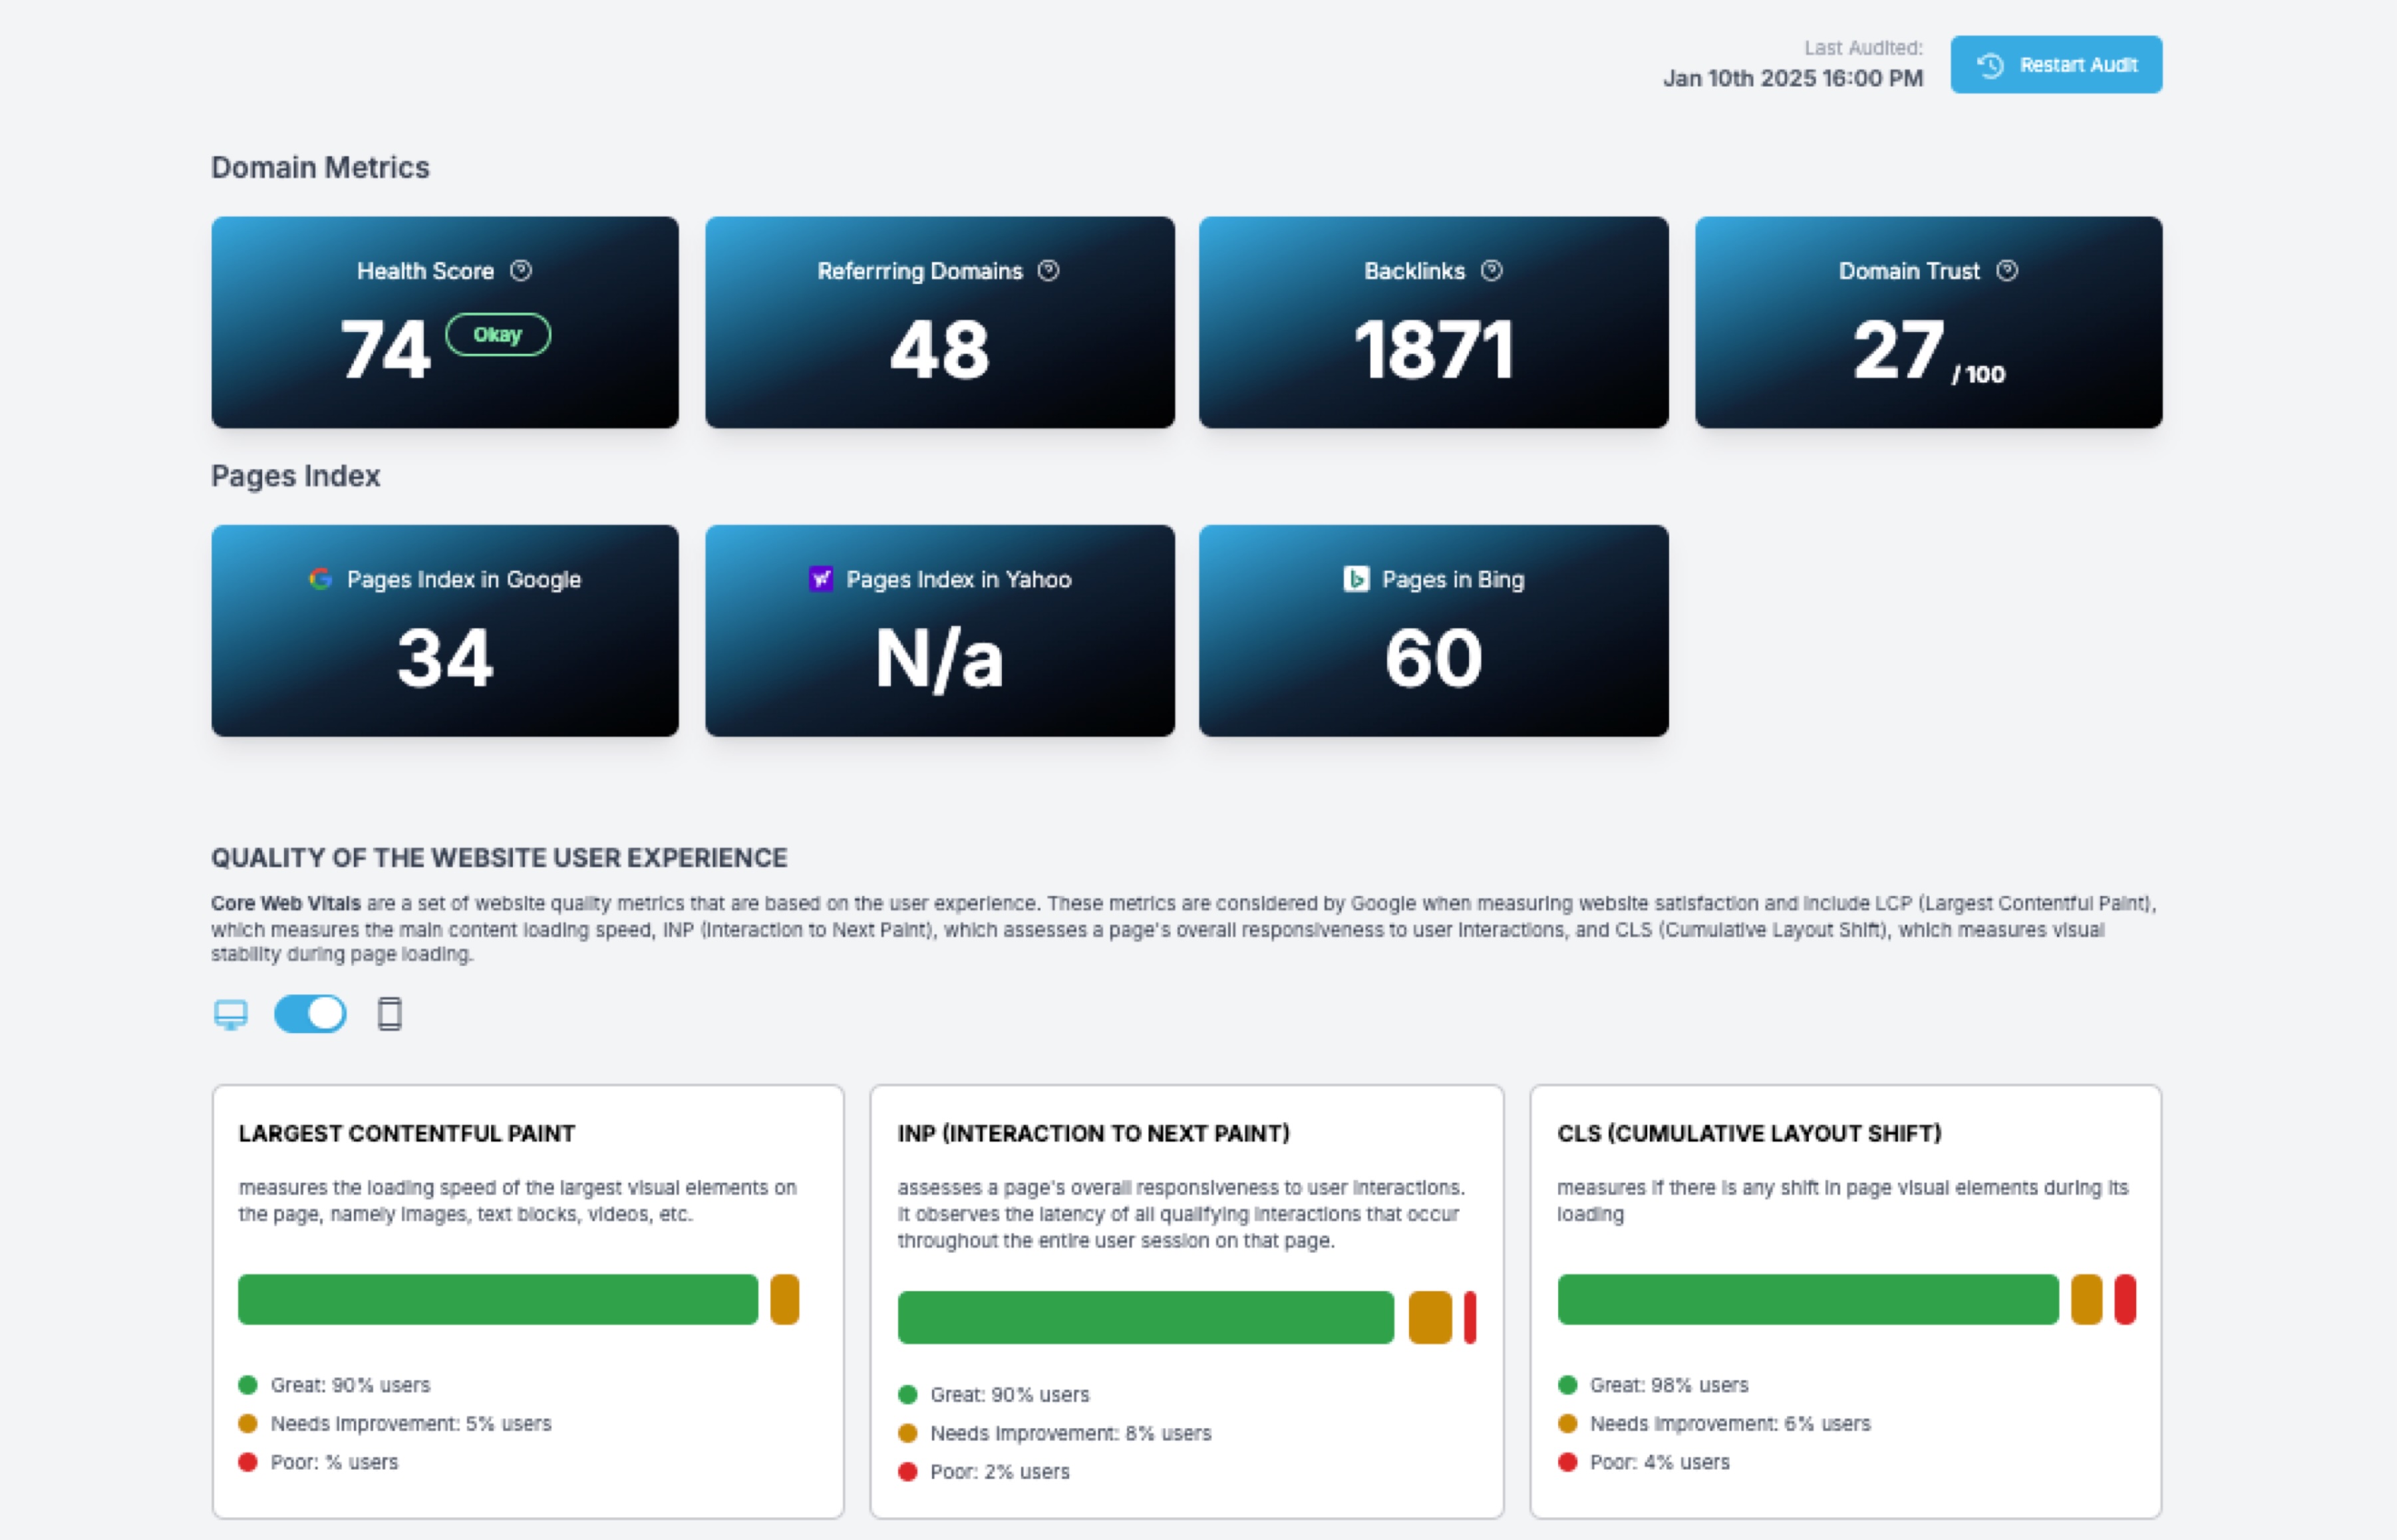Screen dimensions: 2397x1540
Task: Click the Backlinks help question icon
Action: tap(1492, 271)
